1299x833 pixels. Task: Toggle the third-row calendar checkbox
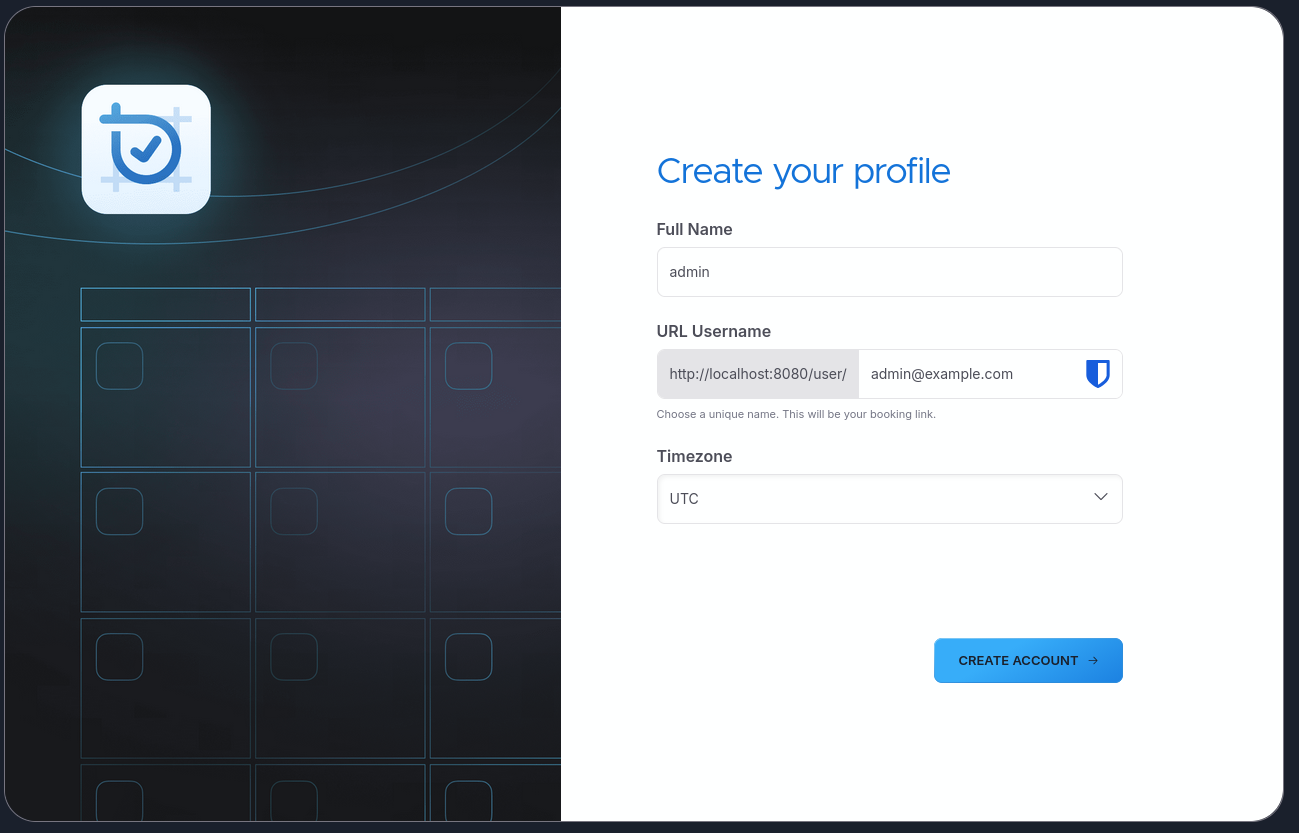(x=119, y=656)
